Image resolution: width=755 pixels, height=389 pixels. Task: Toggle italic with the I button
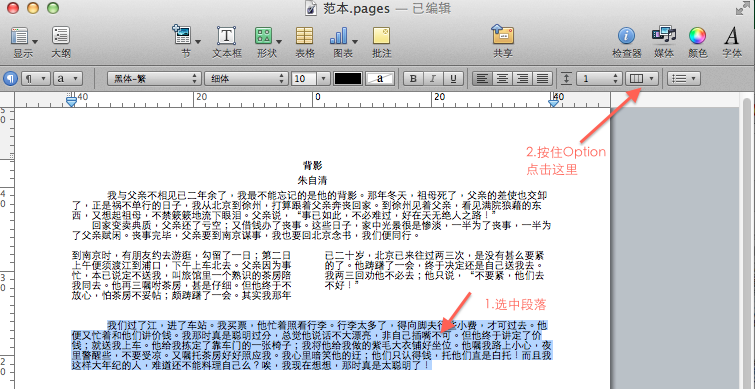[433, 78]
